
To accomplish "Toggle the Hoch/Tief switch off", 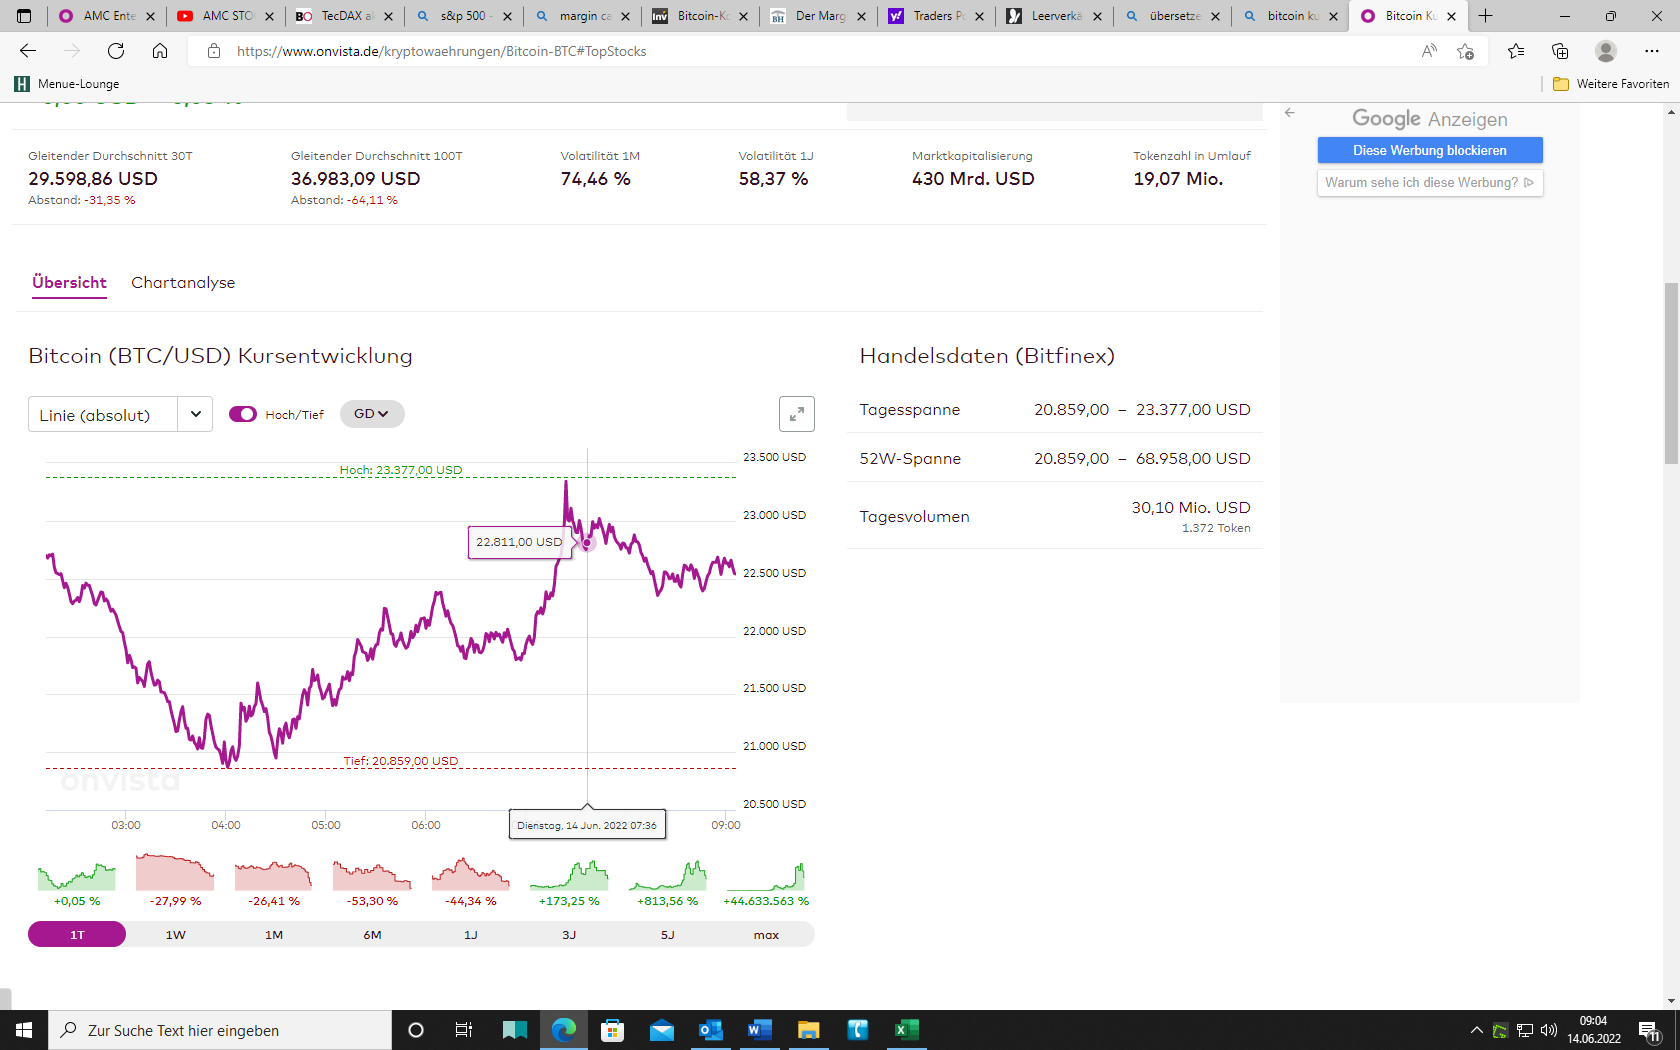I will coord(243,413).
